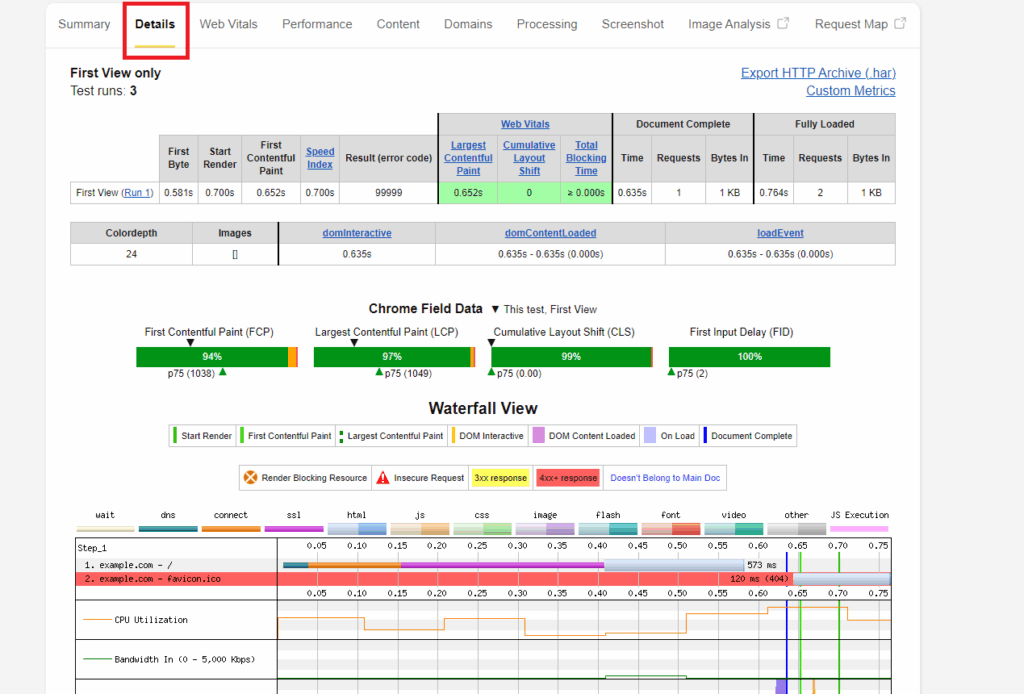
Task: Open Total Blocking Time header link
Action: tap(586, 158)
